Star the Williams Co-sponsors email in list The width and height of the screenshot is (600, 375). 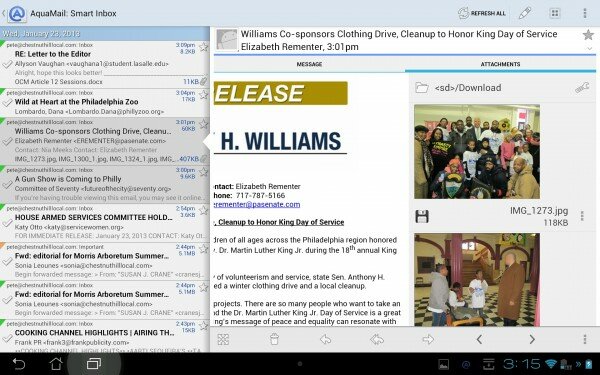click(x=204, y=124)
